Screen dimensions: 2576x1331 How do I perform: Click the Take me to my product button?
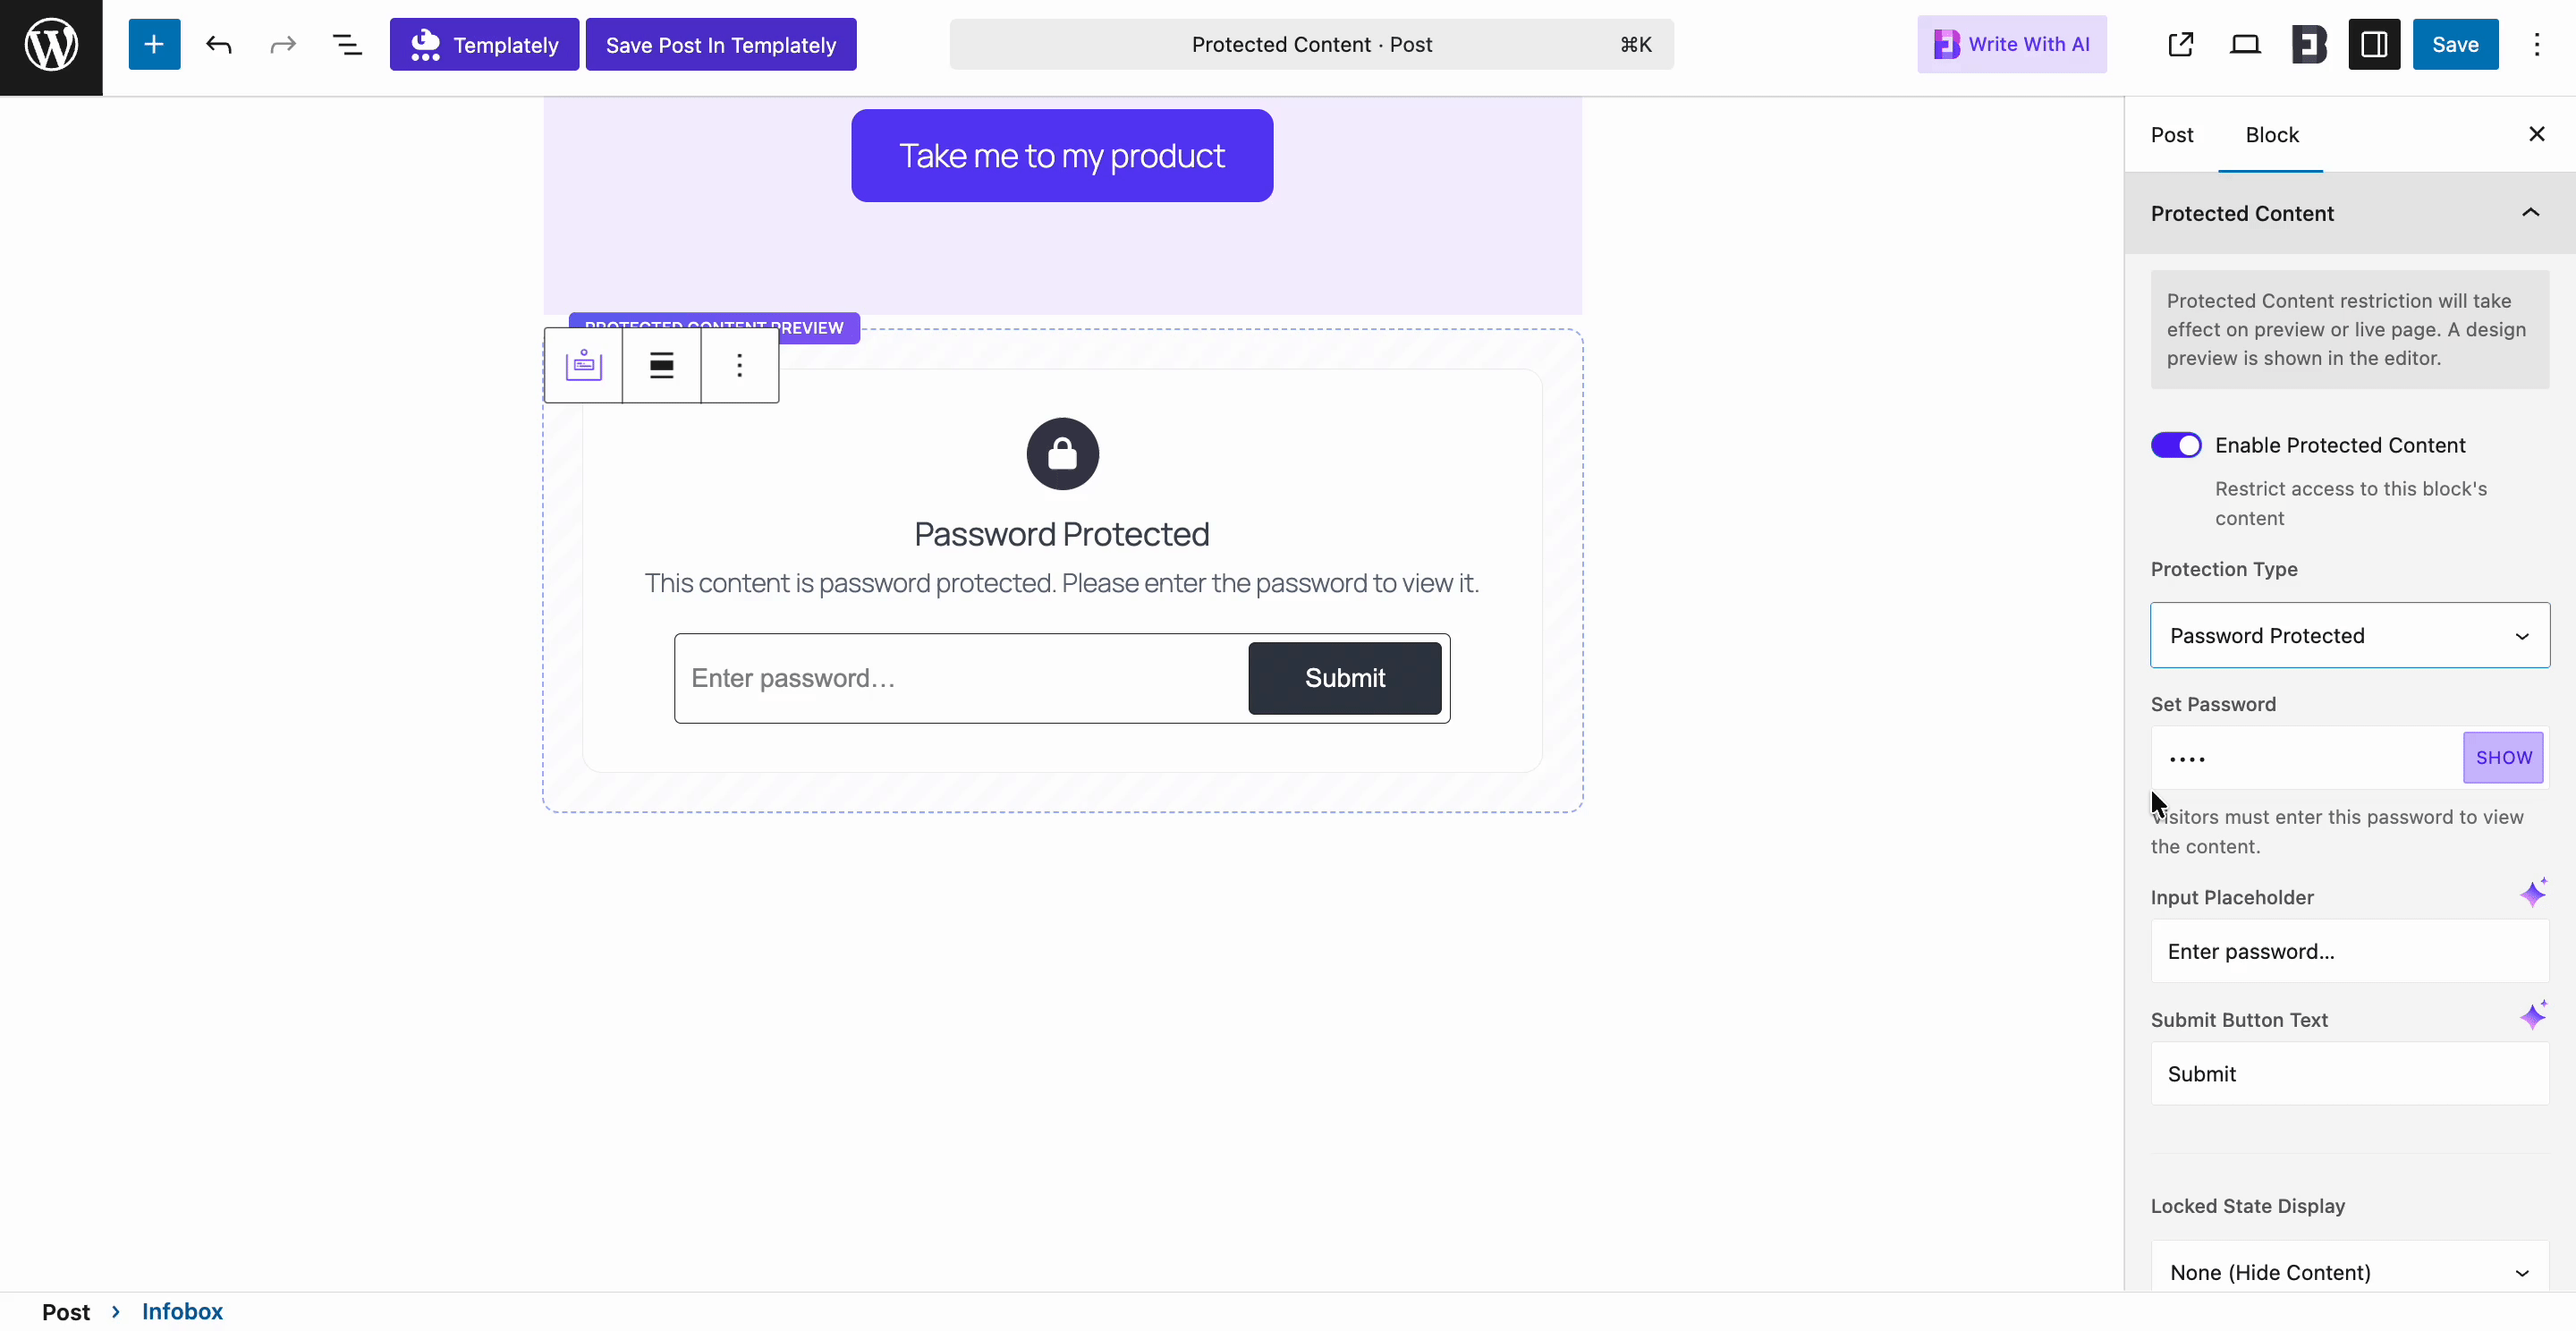click(1062, 156)
